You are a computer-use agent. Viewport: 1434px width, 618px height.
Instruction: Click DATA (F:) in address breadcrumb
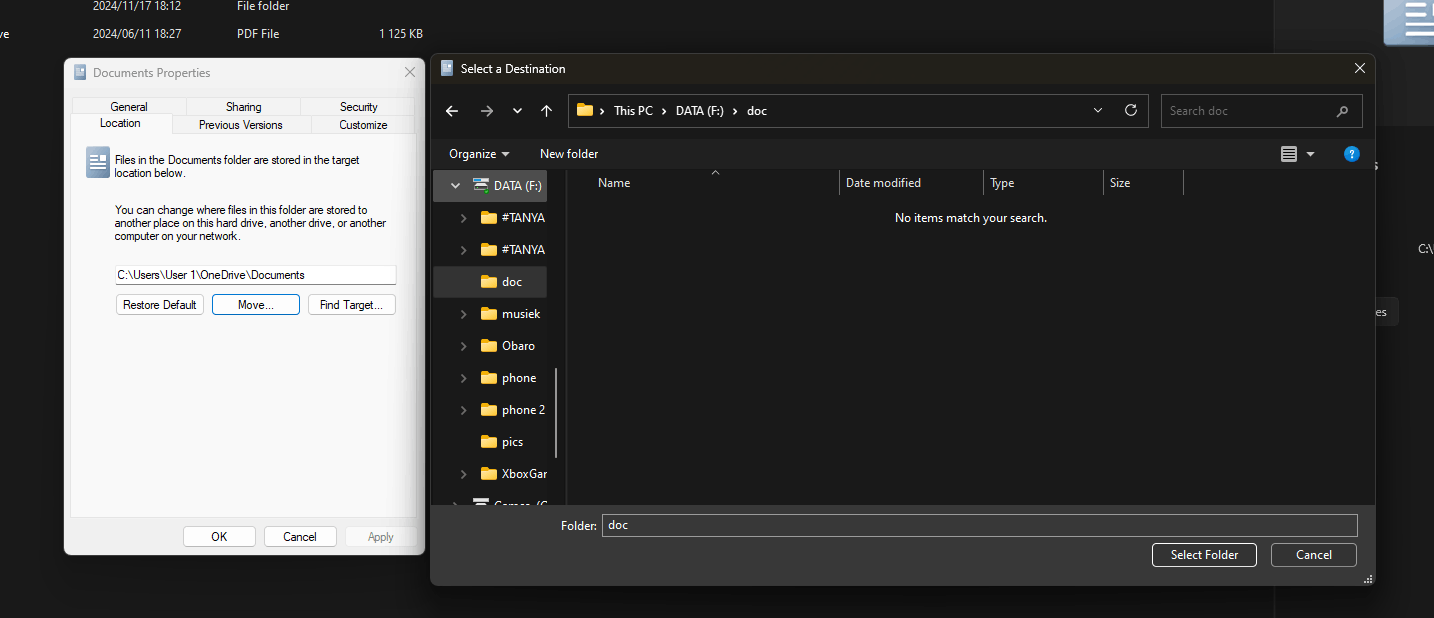(x=700, y=111)
